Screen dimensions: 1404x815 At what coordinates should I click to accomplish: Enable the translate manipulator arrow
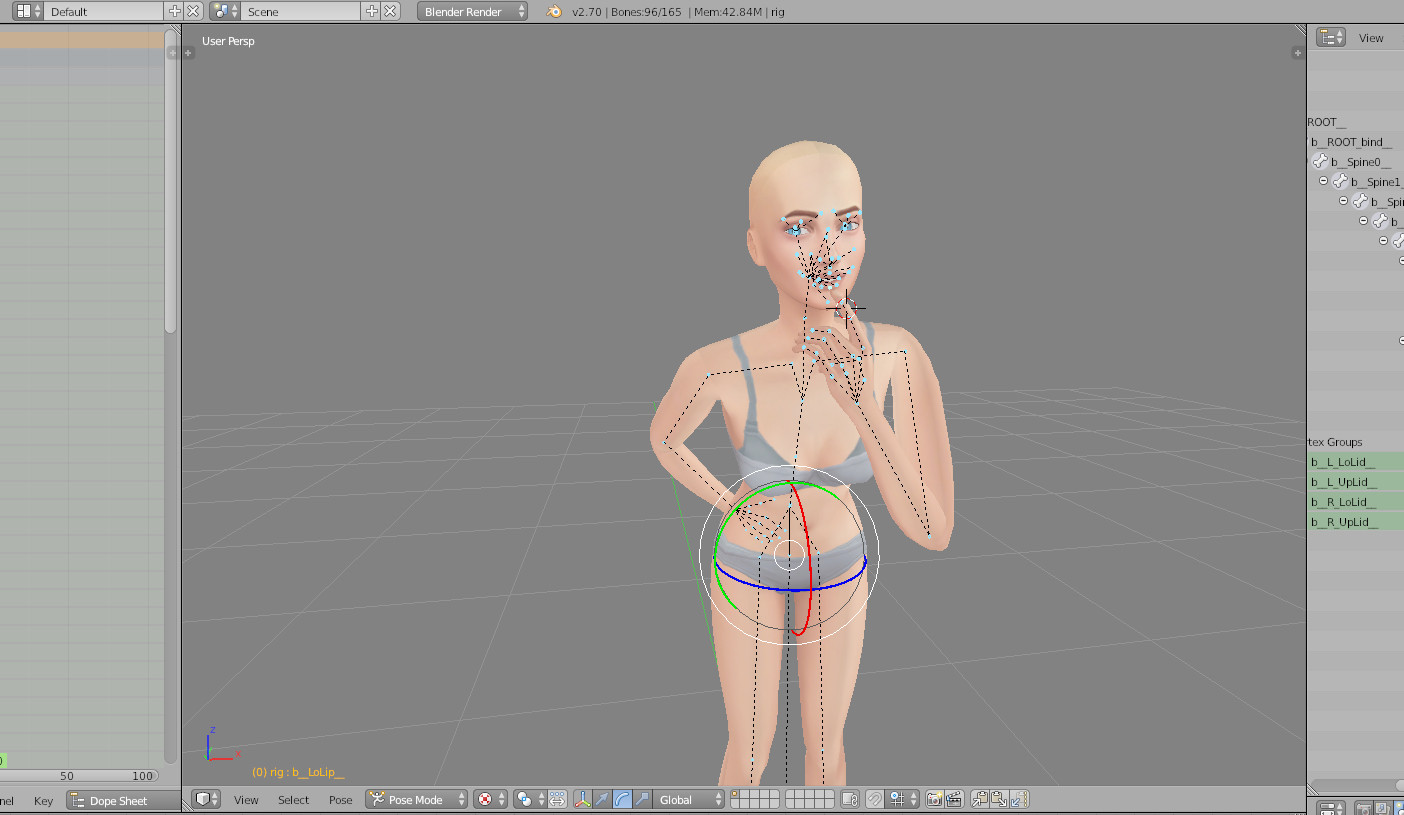[x=602, y=799]
